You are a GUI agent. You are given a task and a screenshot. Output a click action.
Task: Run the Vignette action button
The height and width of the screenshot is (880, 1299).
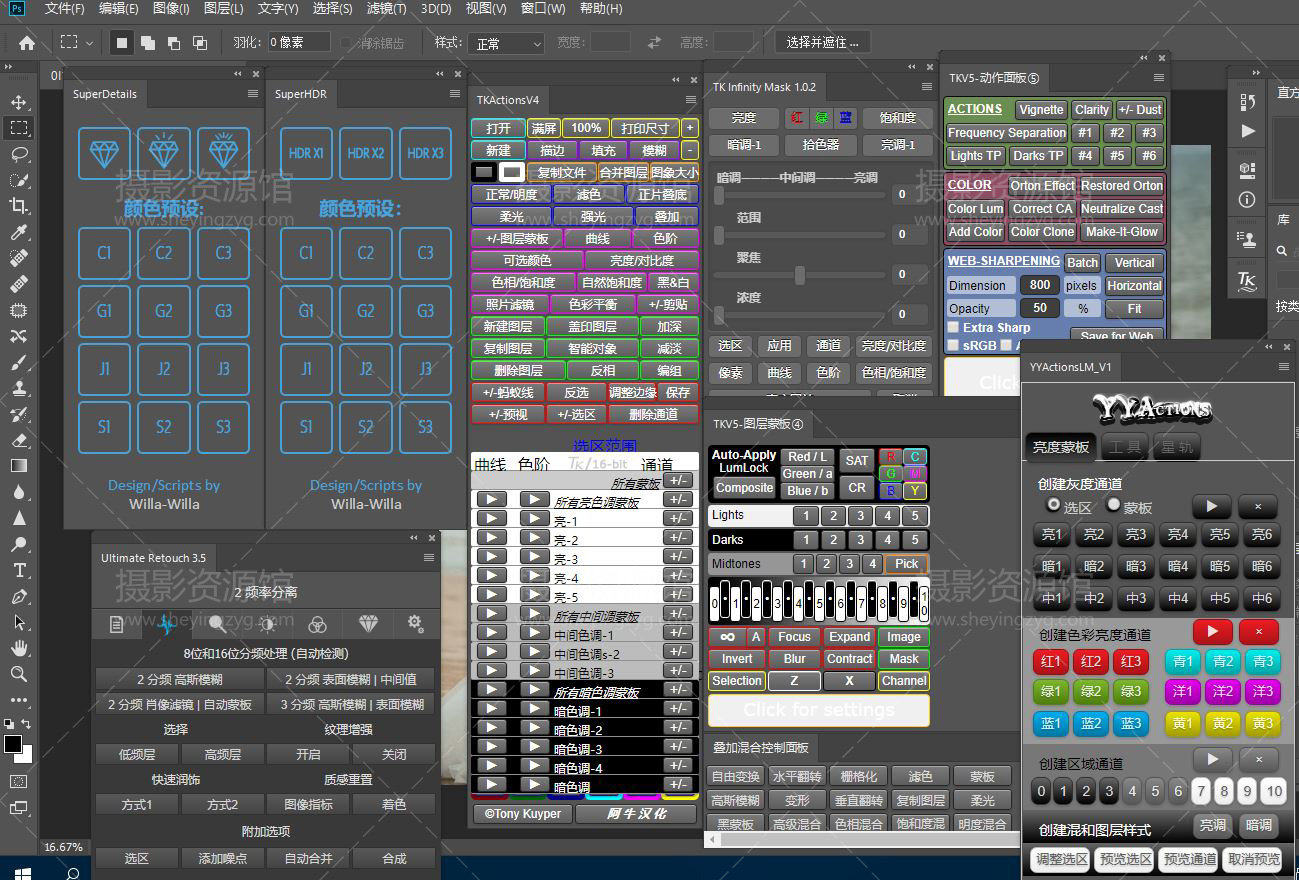click(1042, 110)
